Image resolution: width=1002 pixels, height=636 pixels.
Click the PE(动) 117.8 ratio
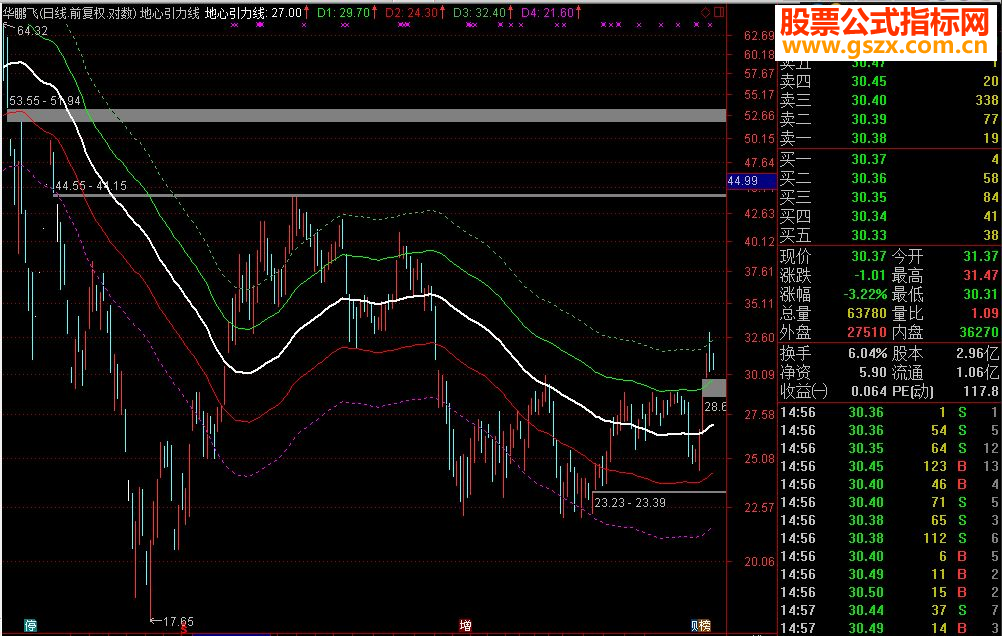[981, 391]
